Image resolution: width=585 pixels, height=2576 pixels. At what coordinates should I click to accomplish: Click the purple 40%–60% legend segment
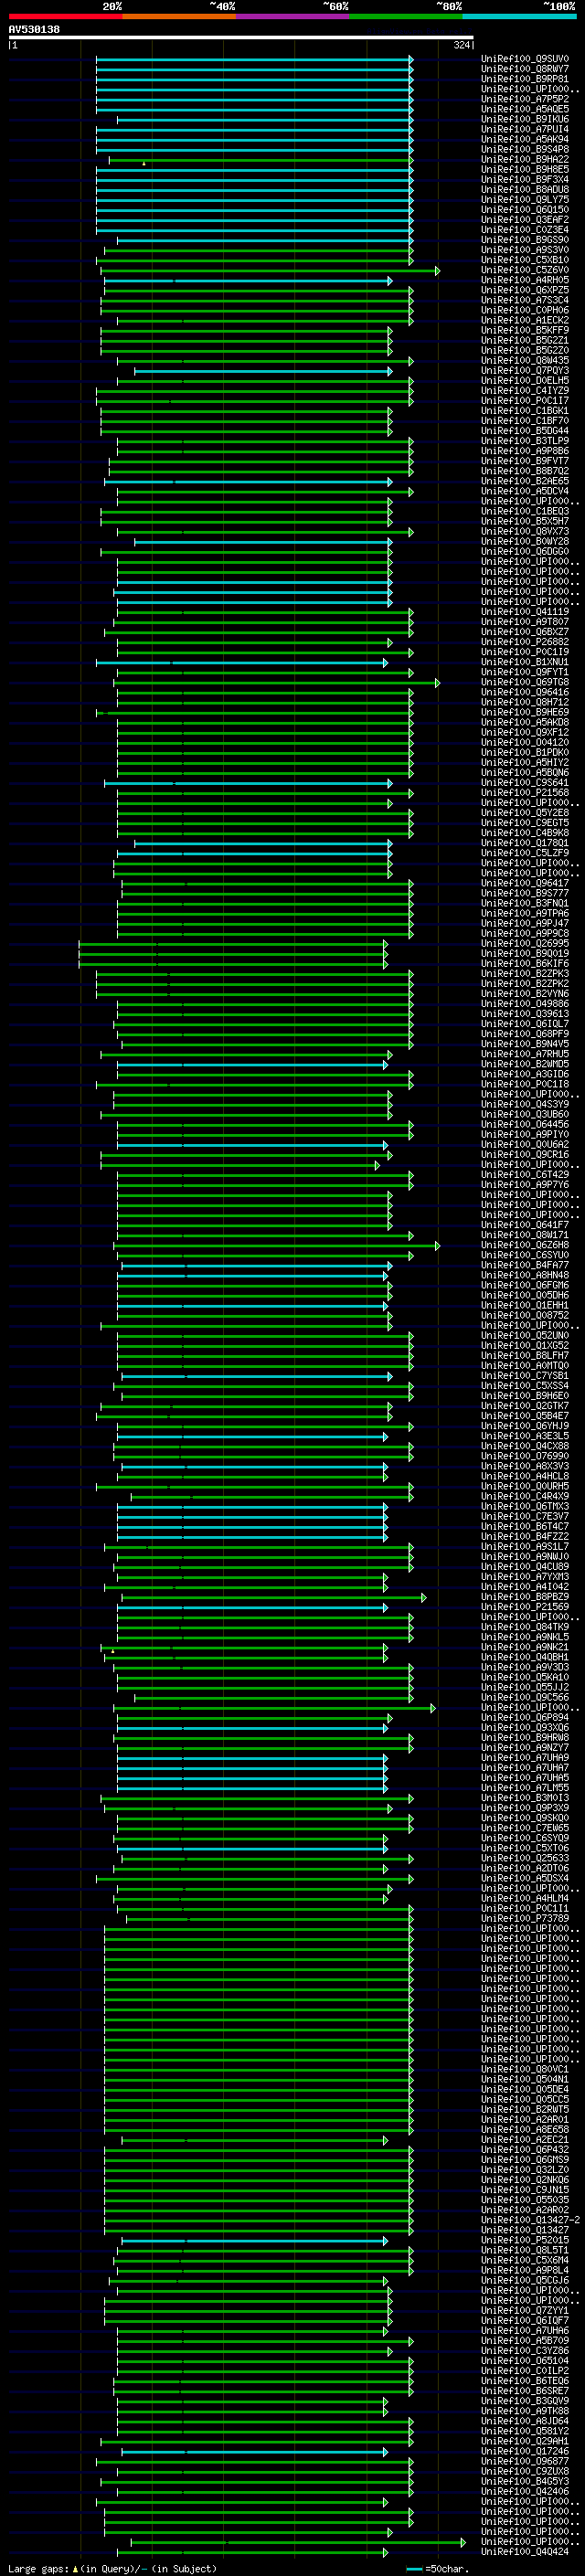click(x=293, y=16)
